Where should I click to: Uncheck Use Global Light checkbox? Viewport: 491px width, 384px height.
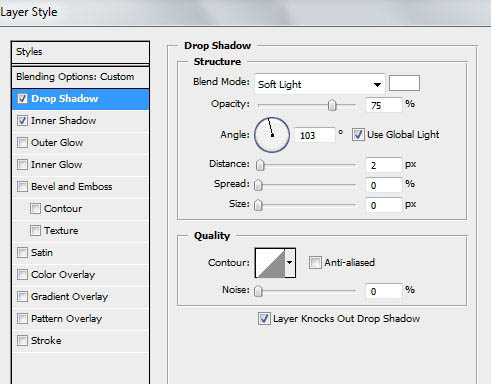click(358, 135)
